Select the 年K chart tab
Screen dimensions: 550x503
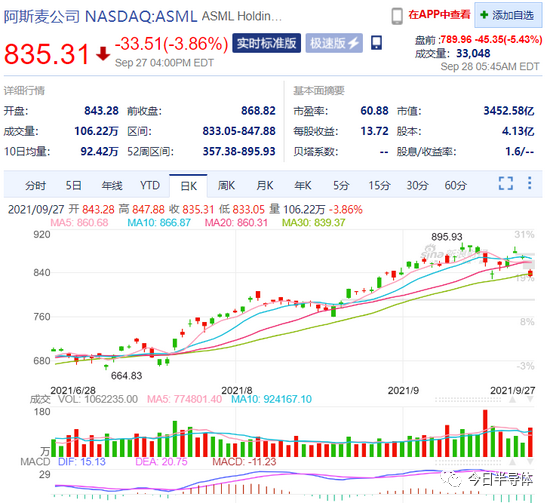(x=303, y=185)
